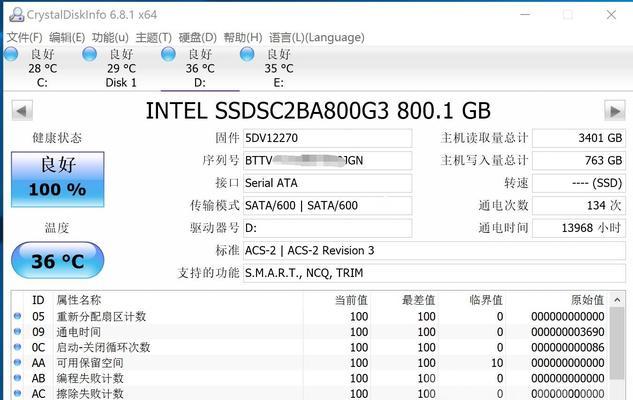The width and height of the screenshot is (633, 400).
Task: Click the Disk 1 status orb
Action: click(x=89, y=54)
